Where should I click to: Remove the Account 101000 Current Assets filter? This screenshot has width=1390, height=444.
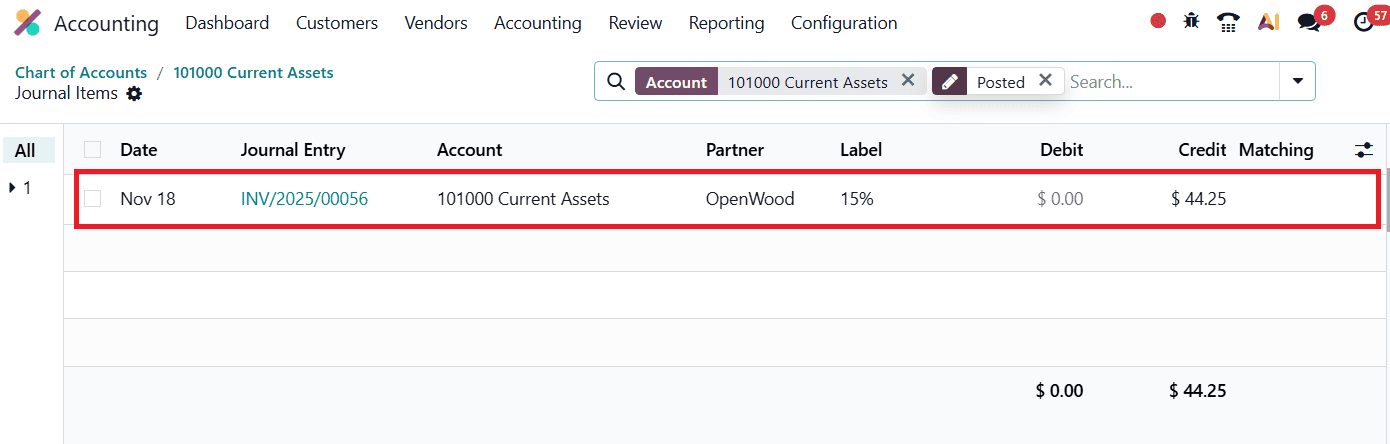[908, 80]
